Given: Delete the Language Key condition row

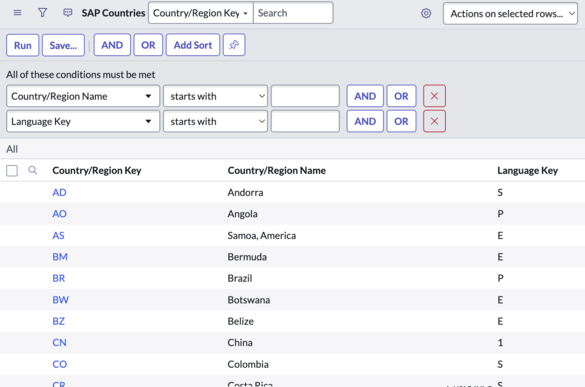Looking at the screenshot, I should click(x=434, y=121).
